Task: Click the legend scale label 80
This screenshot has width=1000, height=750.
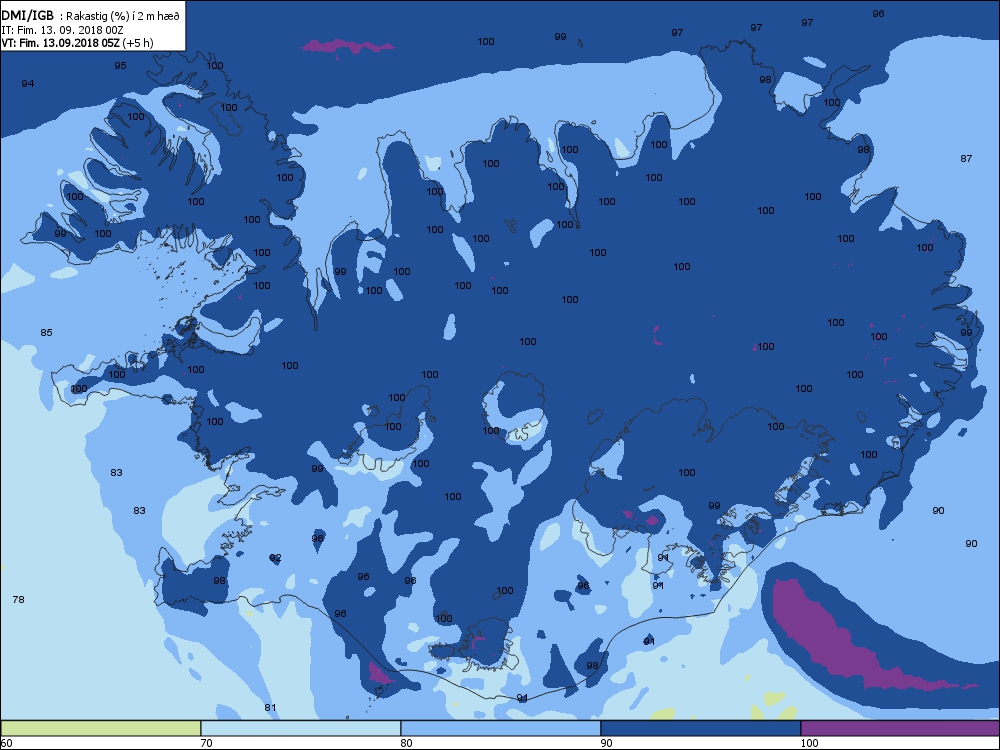Action: 406,743
